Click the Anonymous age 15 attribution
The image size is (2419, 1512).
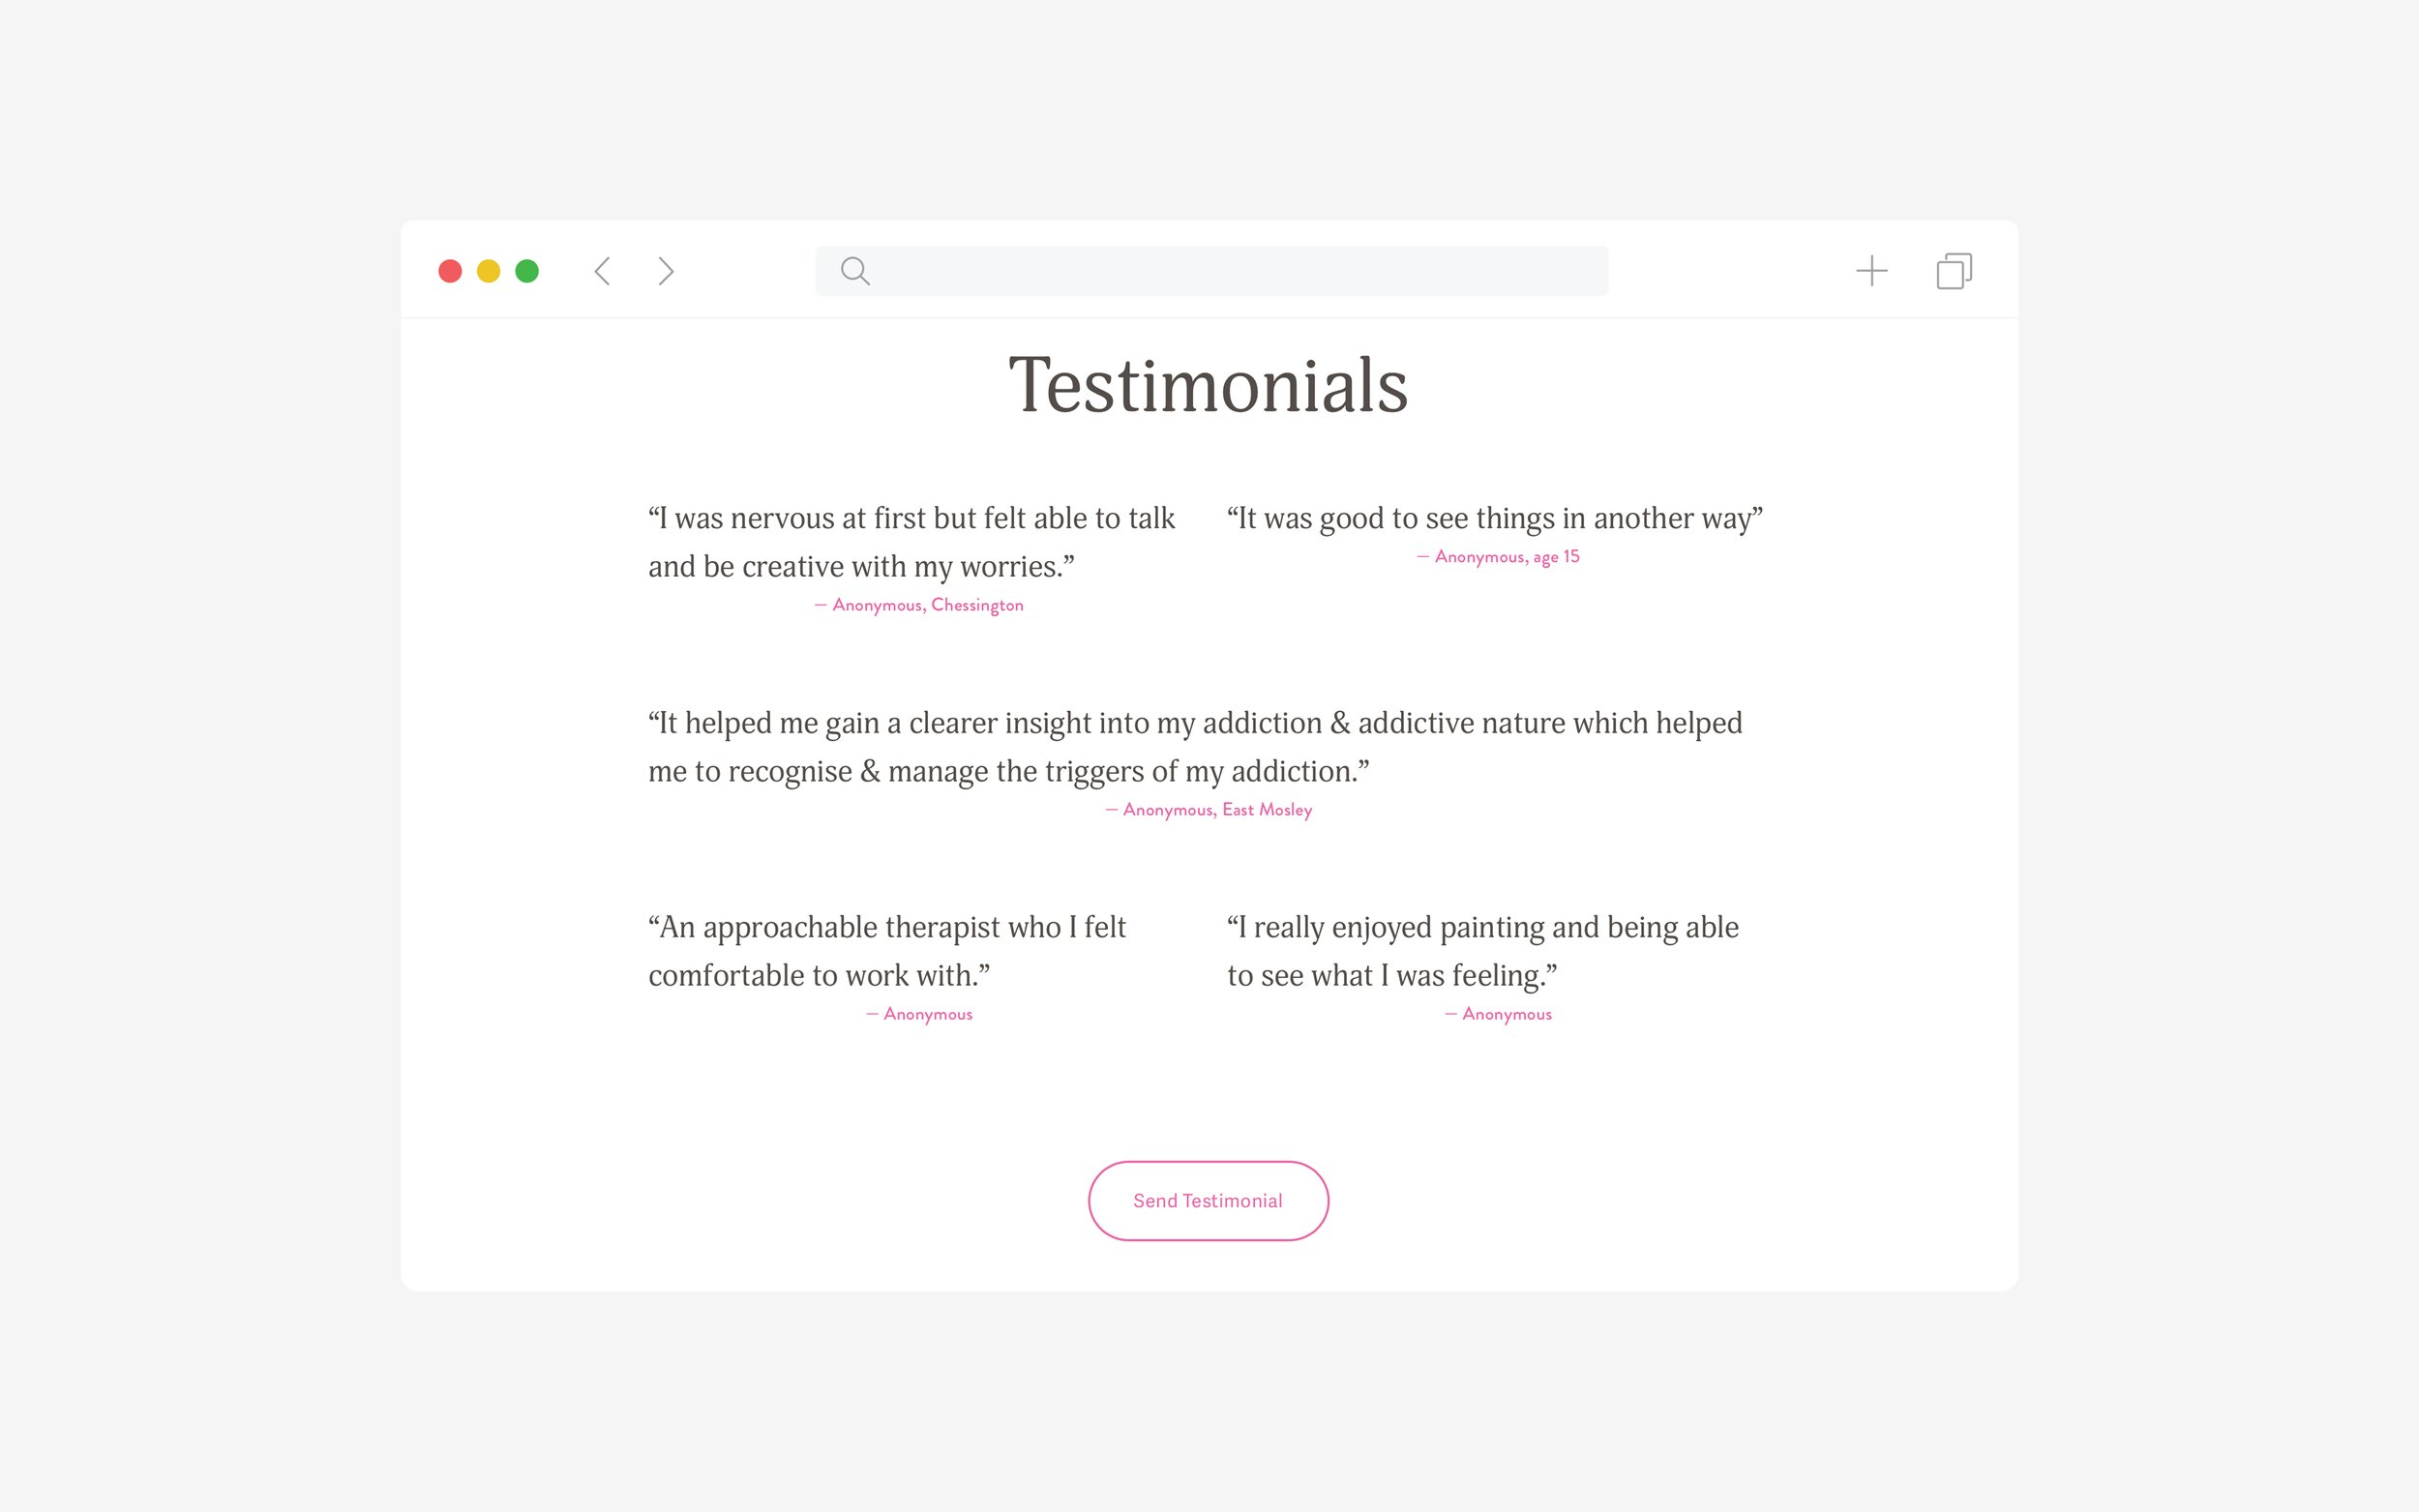tap(1500, 557)
